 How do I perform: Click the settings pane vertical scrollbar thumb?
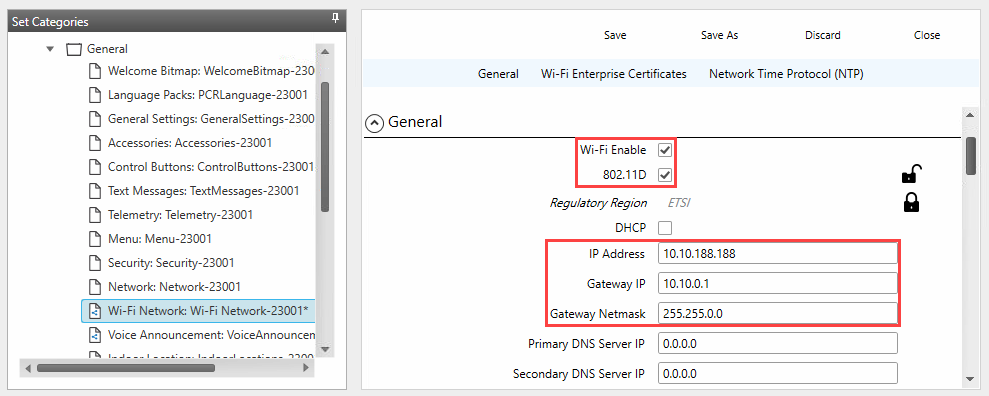971,156
